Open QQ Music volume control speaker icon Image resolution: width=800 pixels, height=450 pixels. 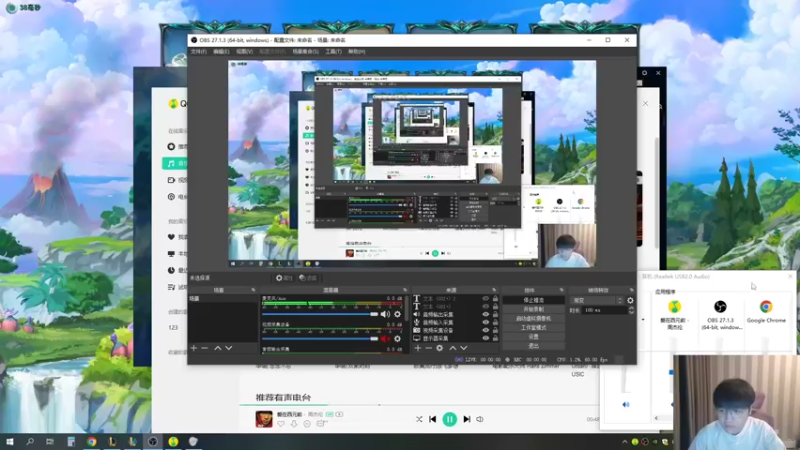[x=480, y=419]
